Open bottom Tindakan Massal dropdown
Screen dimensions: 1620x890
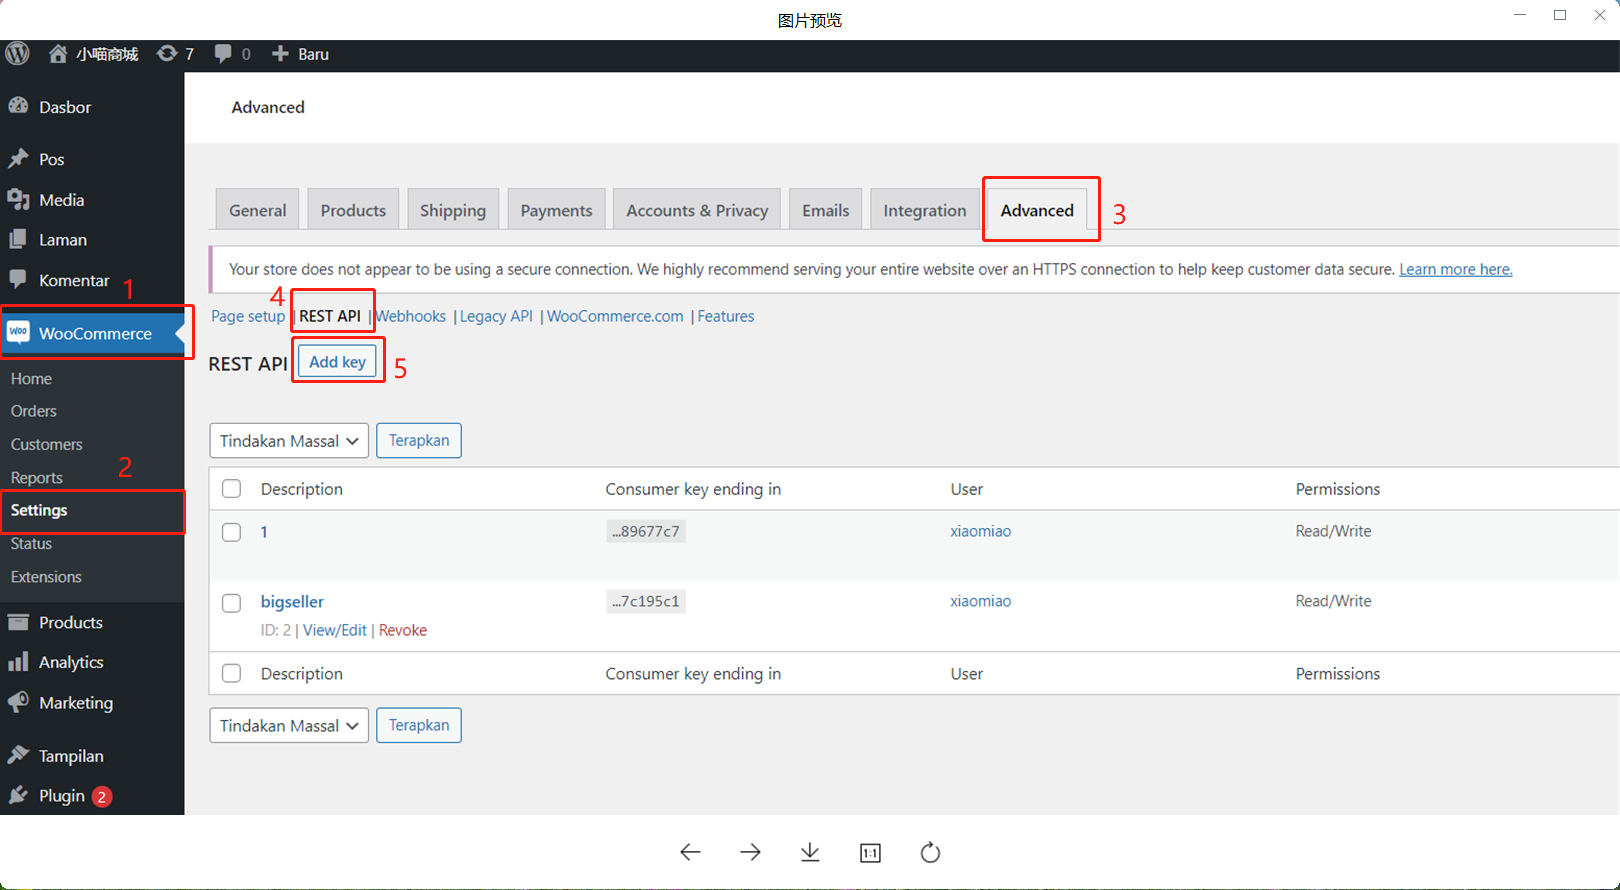(x=289, y=726)
